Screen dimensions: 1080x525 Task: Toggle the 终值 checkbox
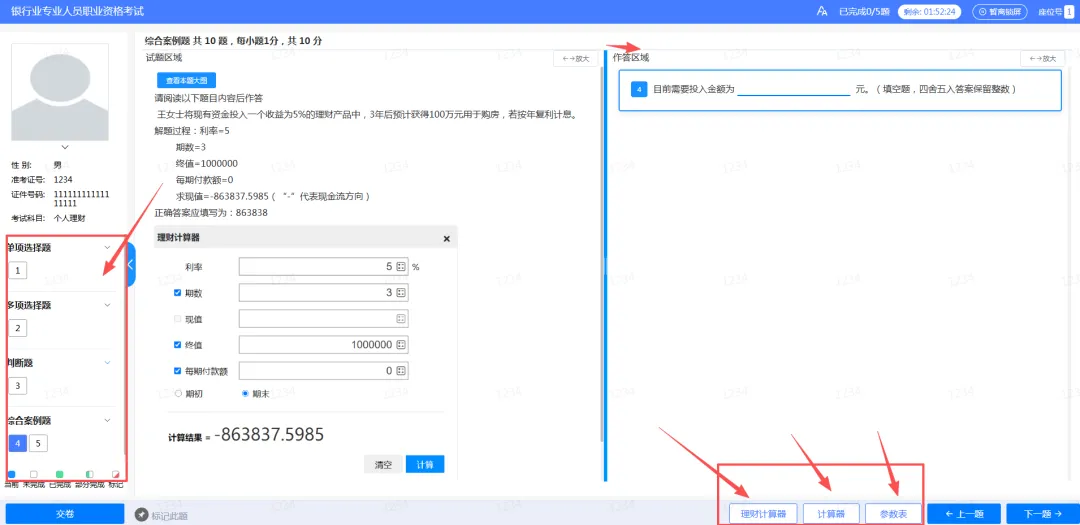[x=178, y=344]
